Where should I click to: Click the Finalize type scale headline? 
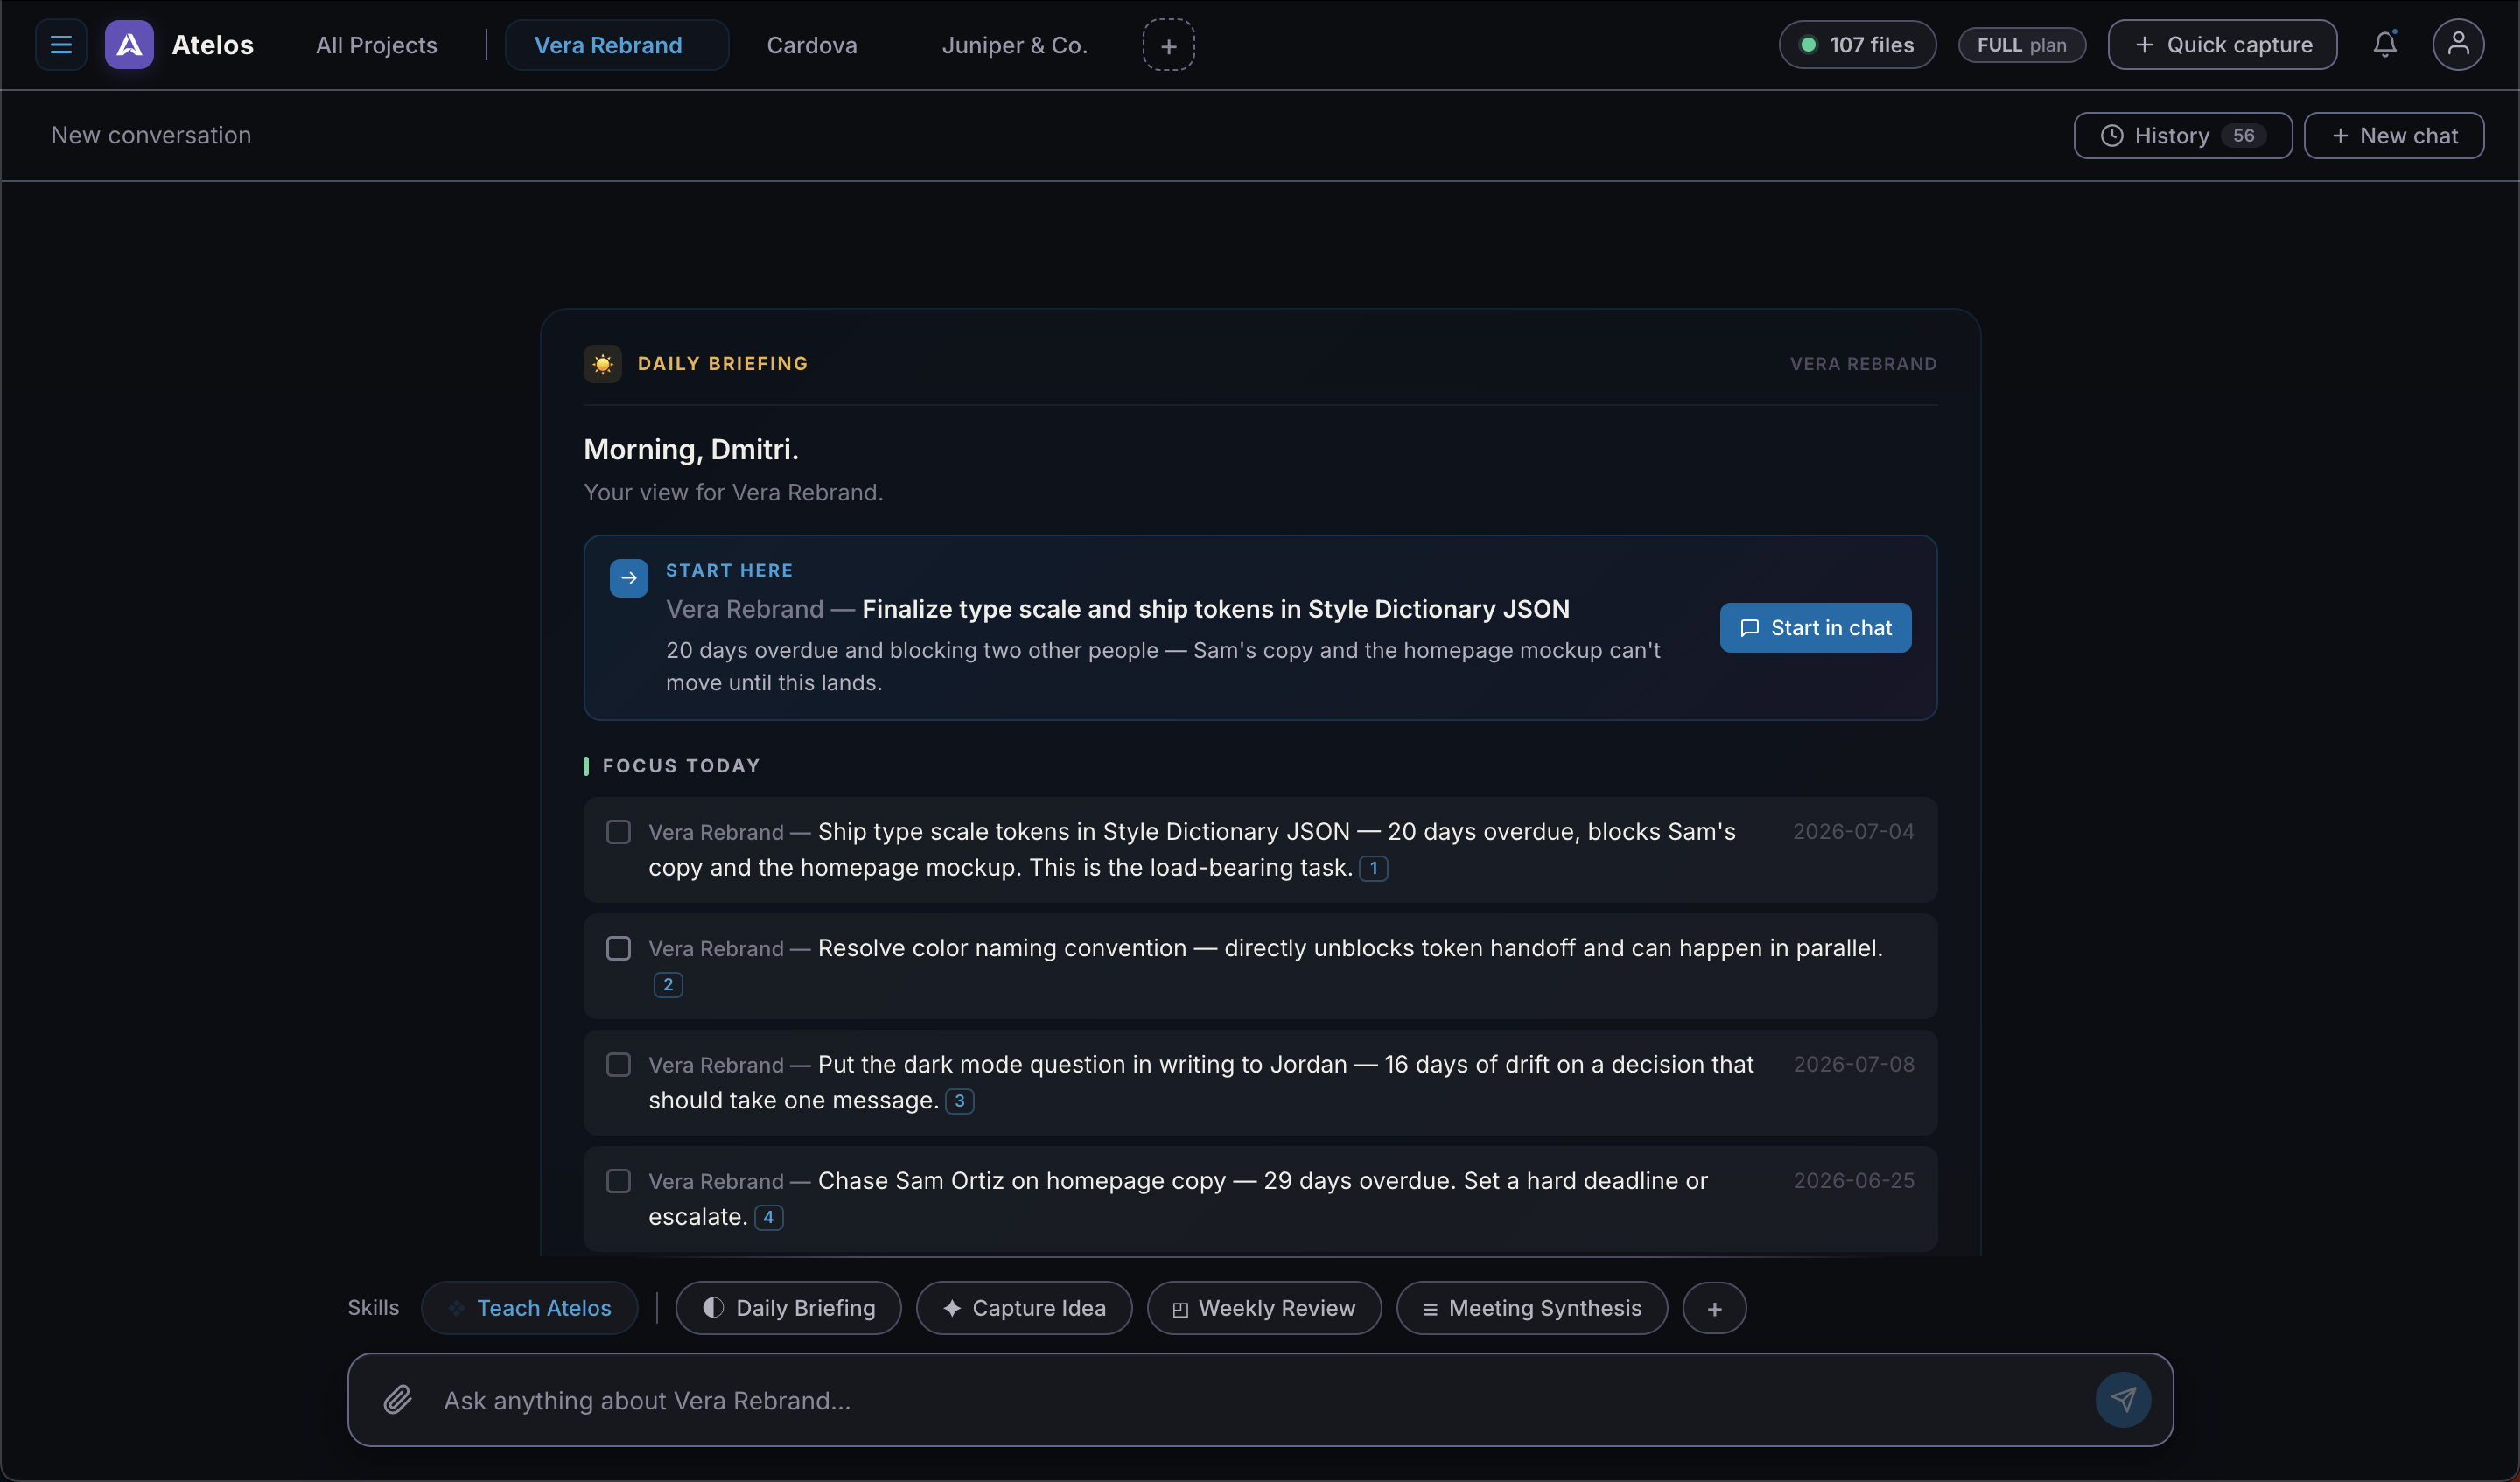coord(1215,609)
